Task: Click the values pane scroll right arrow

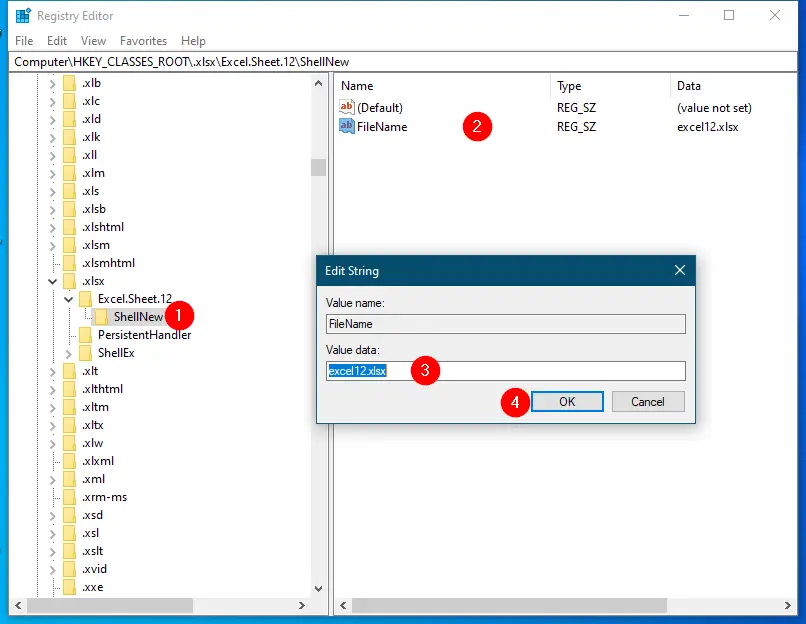Action: click(787, 605)
